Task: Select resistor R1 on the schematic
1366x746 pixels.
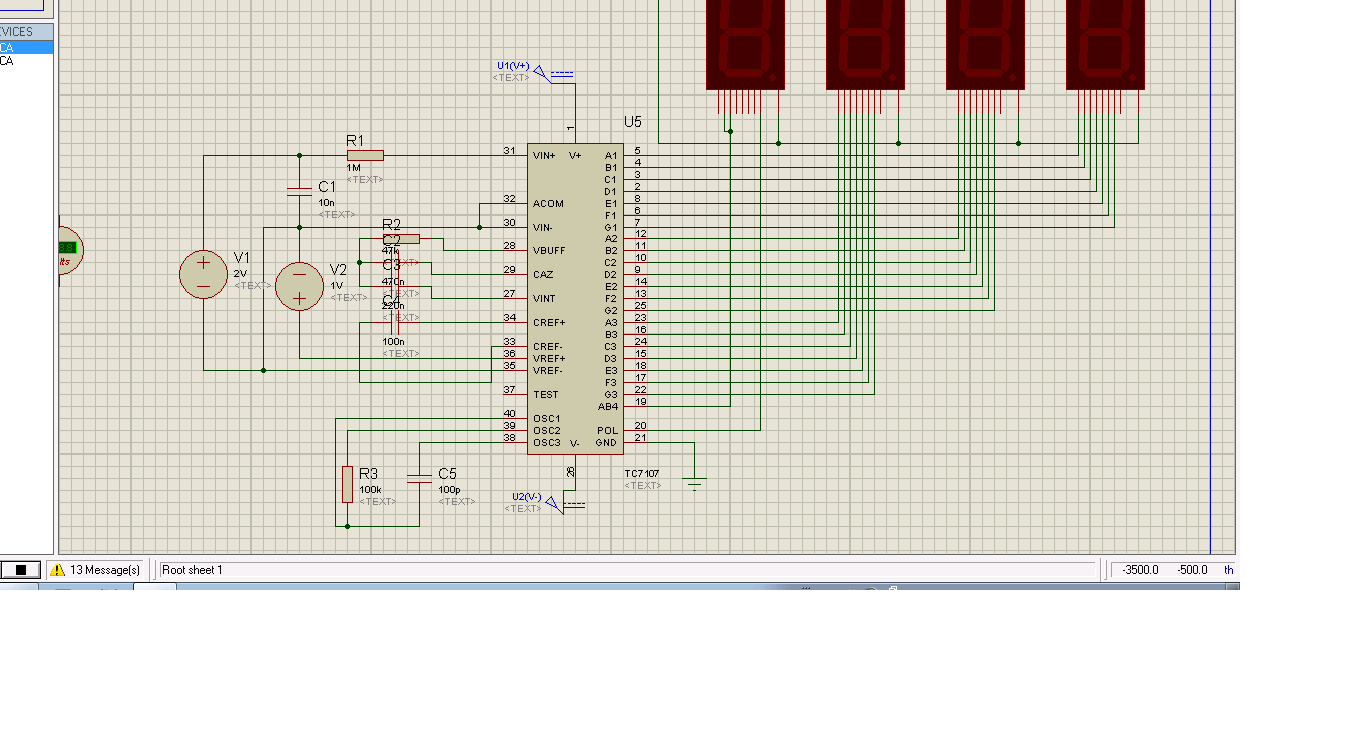Action: (365, 155)
